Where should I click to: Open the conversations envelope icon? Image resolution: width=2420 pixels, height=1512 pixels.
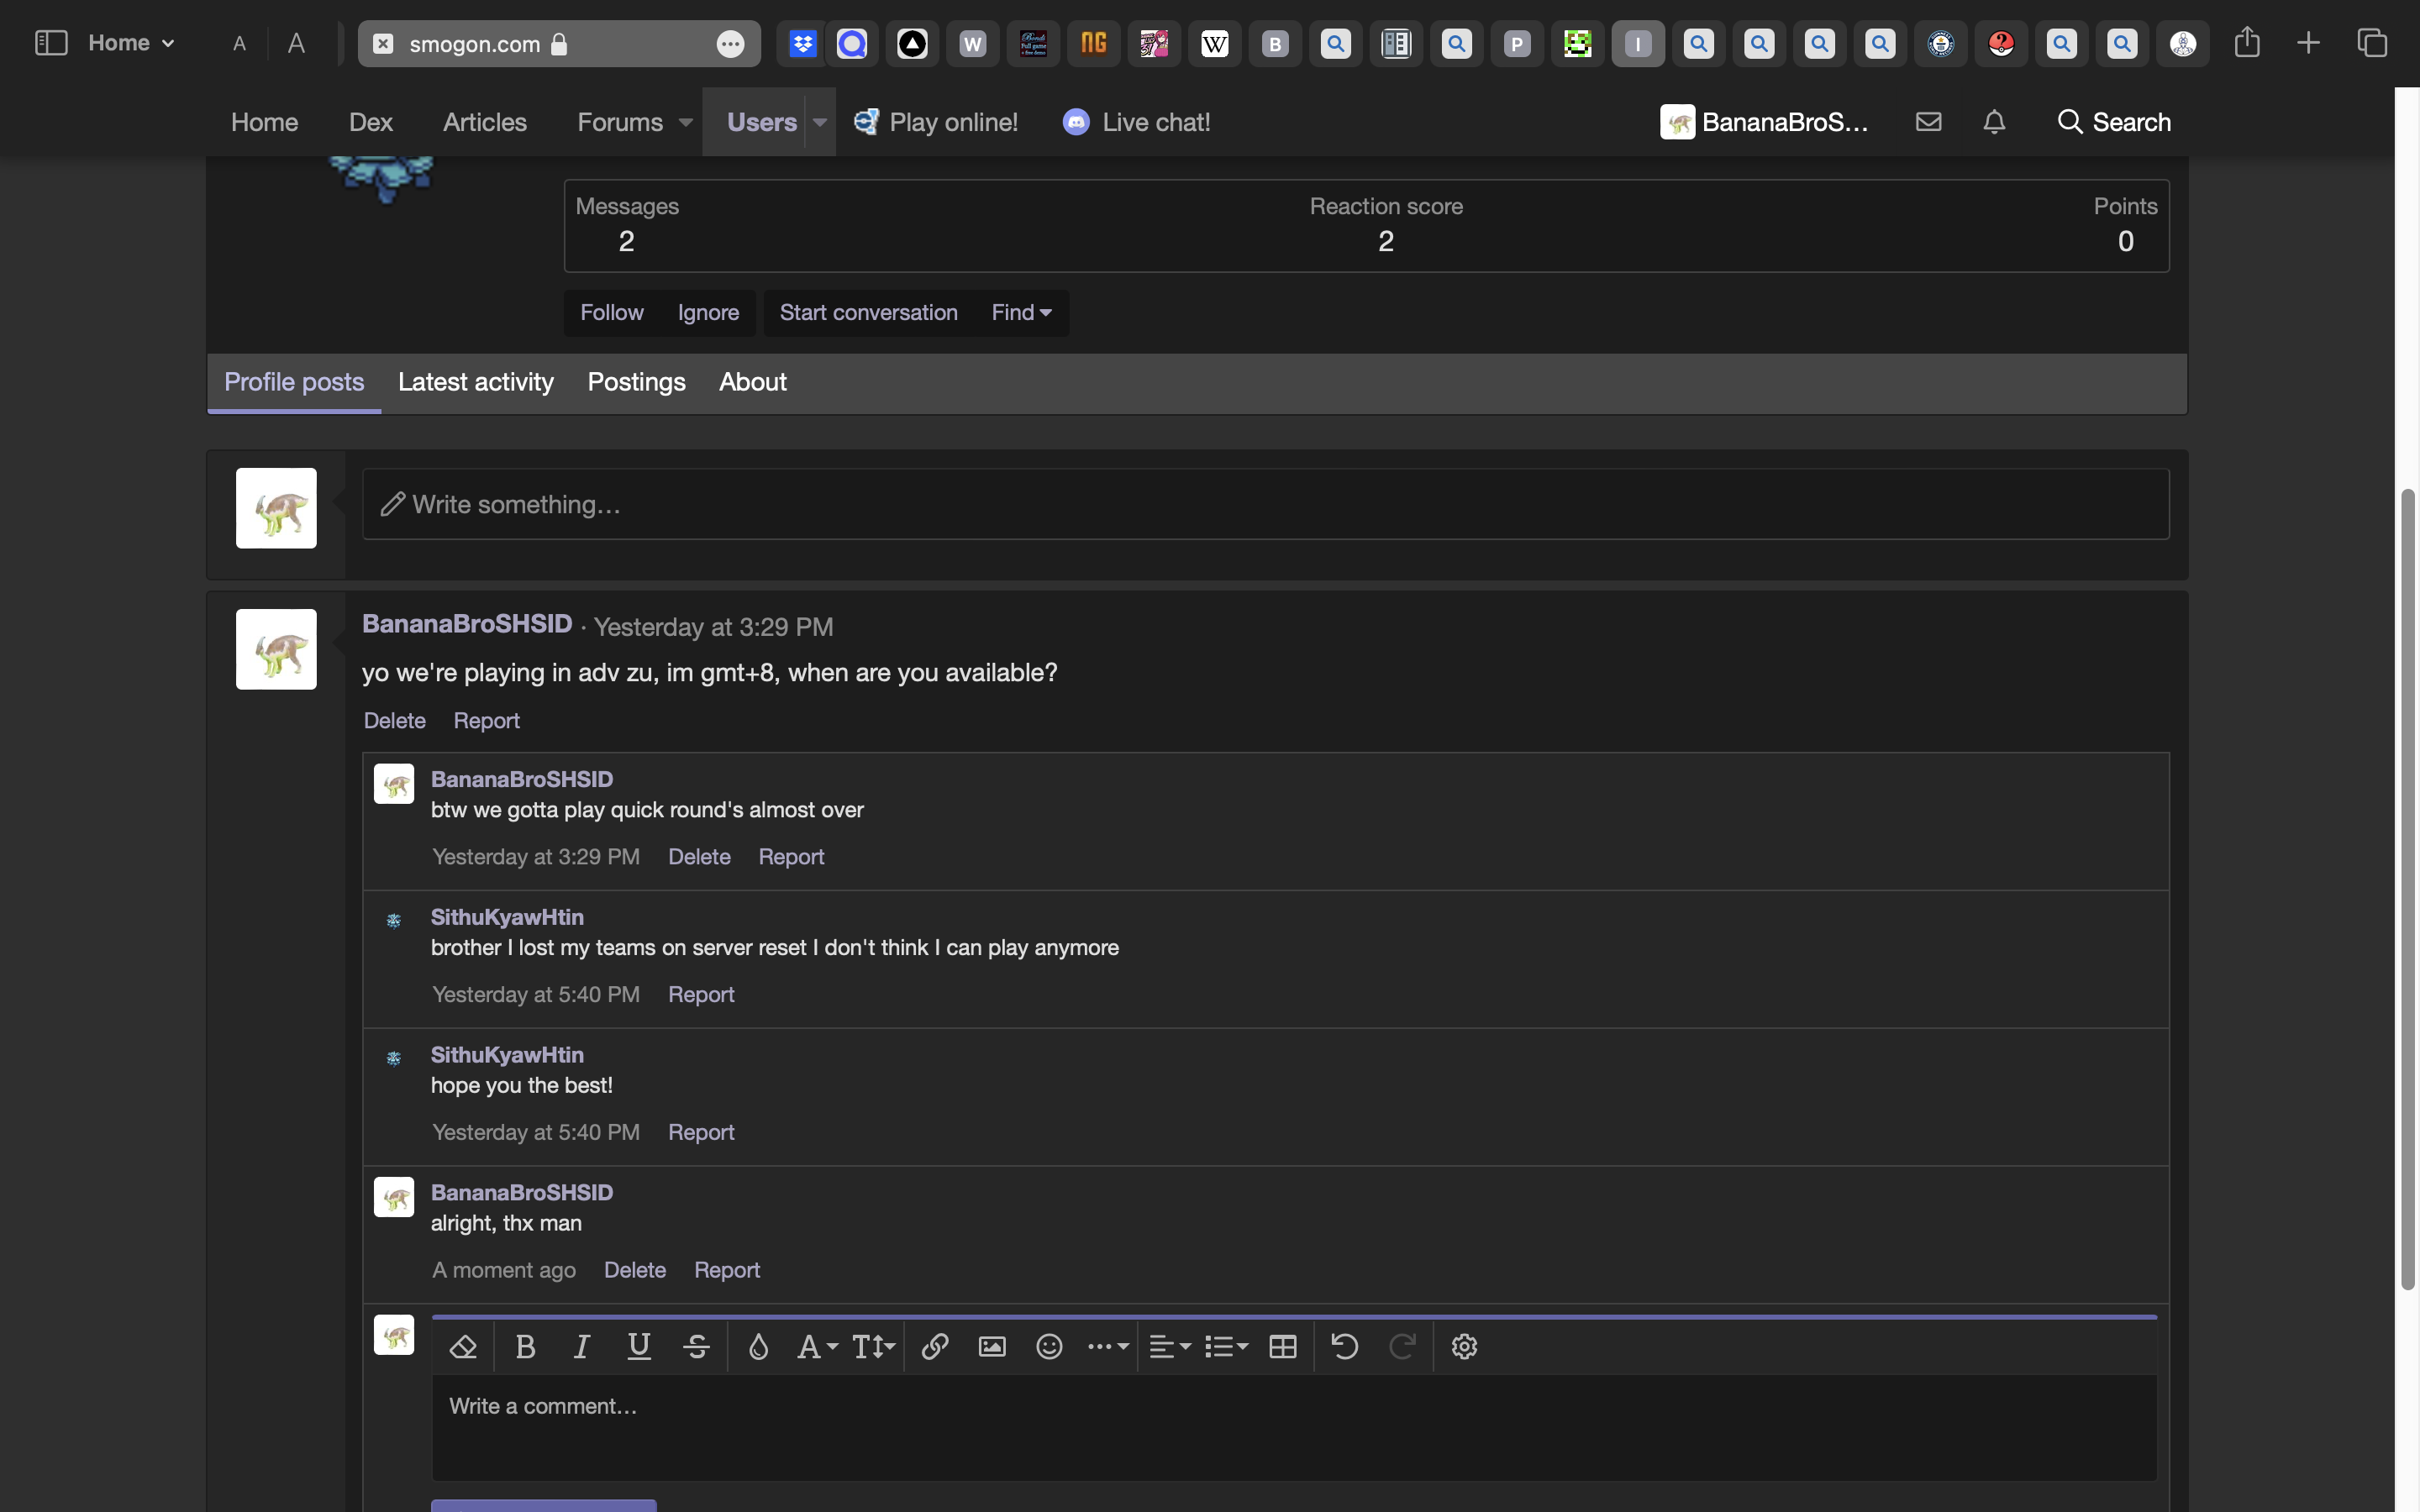1928,122
